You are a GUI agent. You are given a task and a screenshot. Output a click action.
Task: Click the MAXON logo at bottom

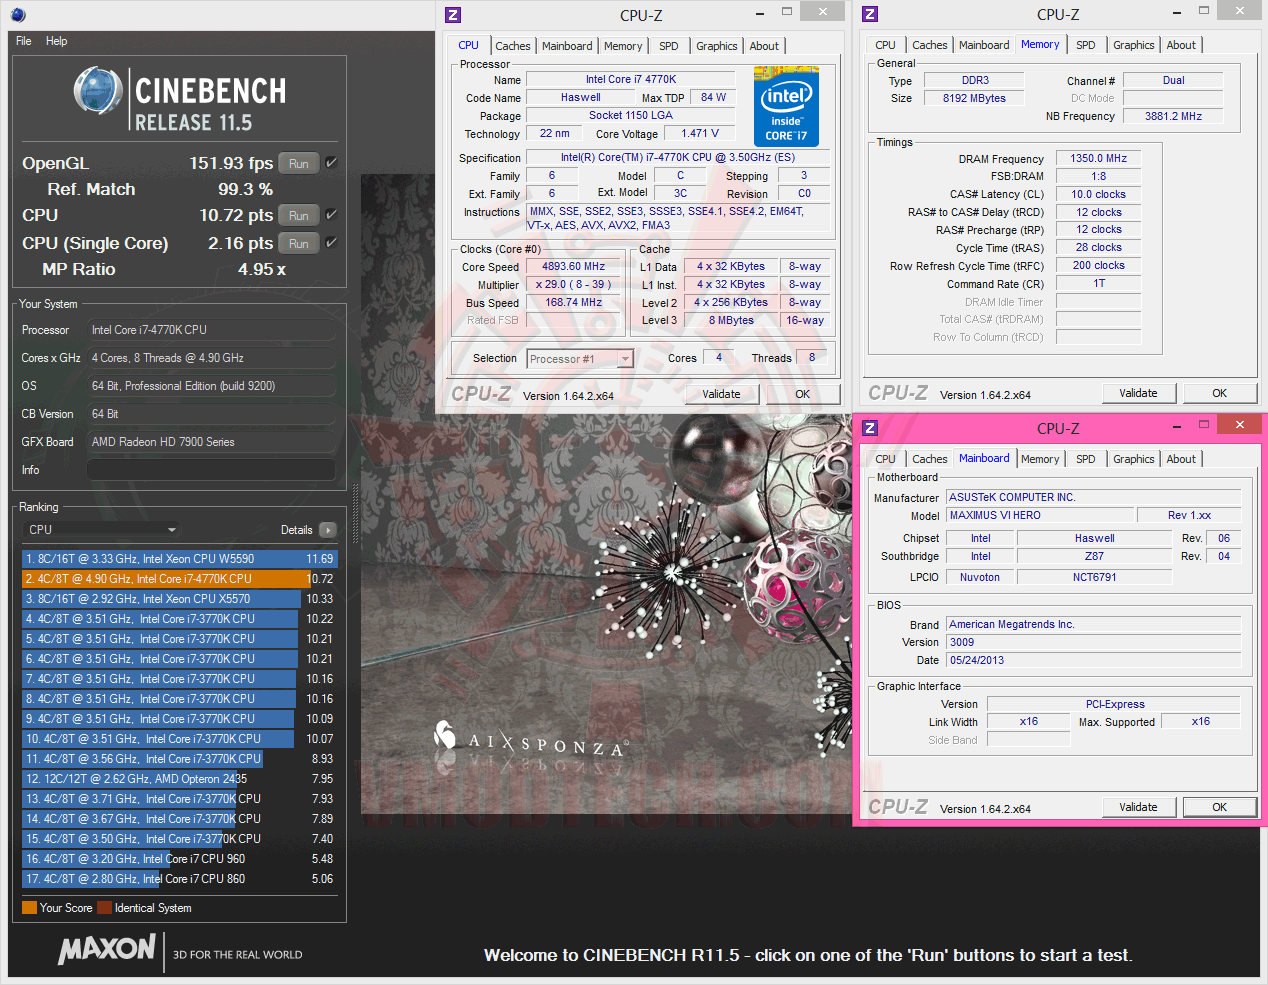tap(107, 949)
